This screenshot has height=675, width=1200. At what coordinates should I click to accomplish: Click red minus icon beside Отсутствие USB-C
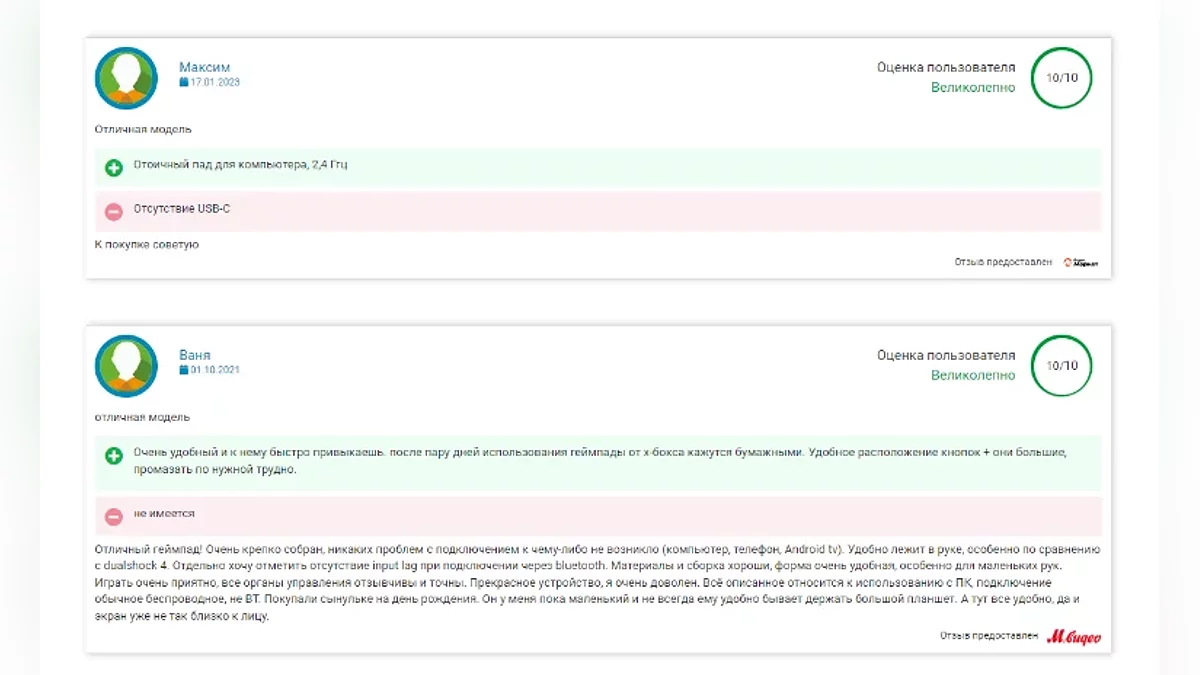tap(114, 211)
